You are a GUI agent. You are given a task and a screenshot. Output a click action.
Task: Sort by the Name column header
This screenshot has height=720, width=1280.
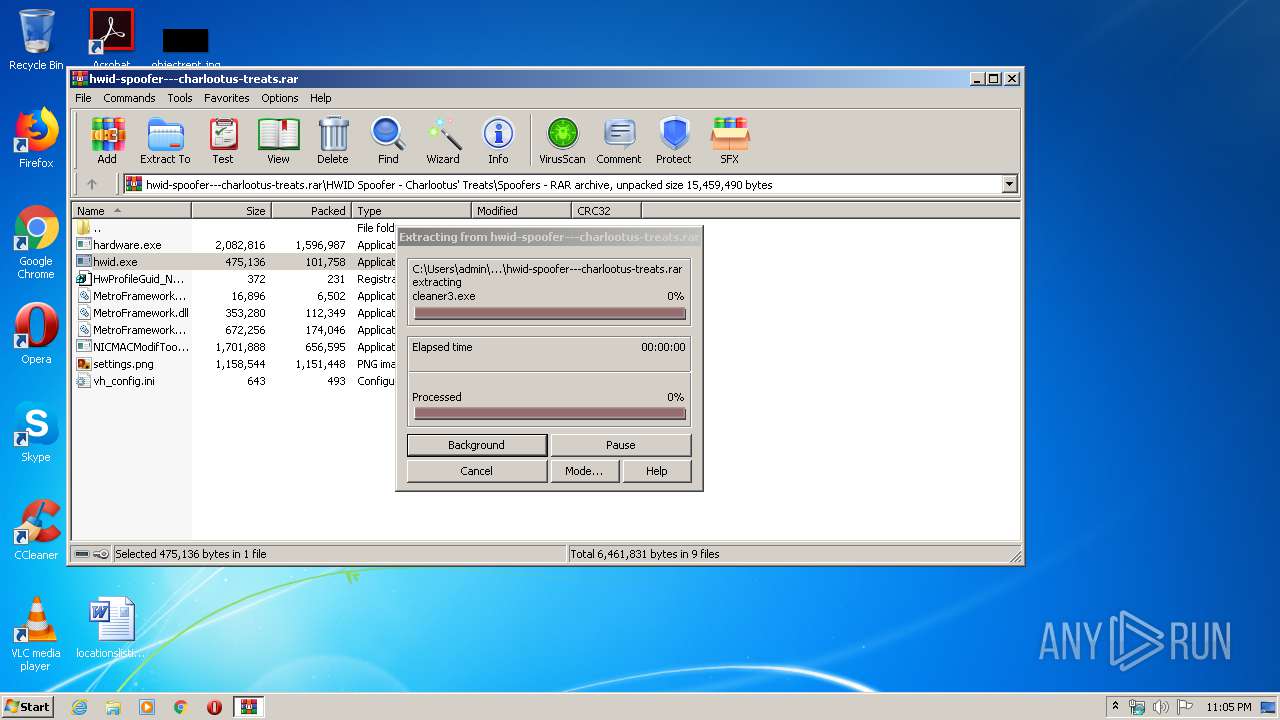131,211
